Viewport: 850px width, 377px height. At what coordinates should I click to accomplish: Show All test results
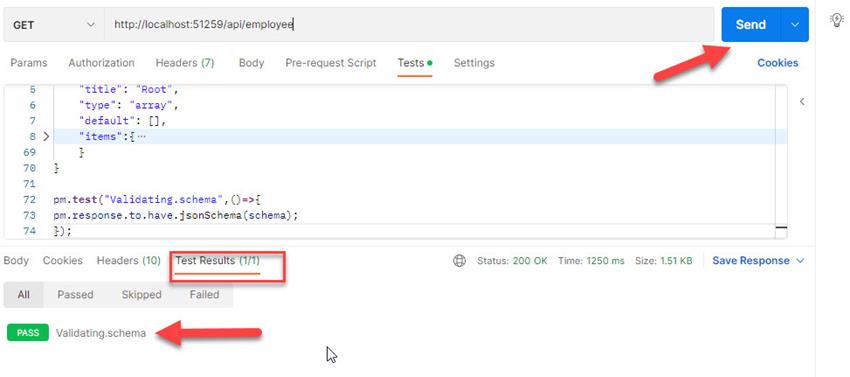point(23,295)
